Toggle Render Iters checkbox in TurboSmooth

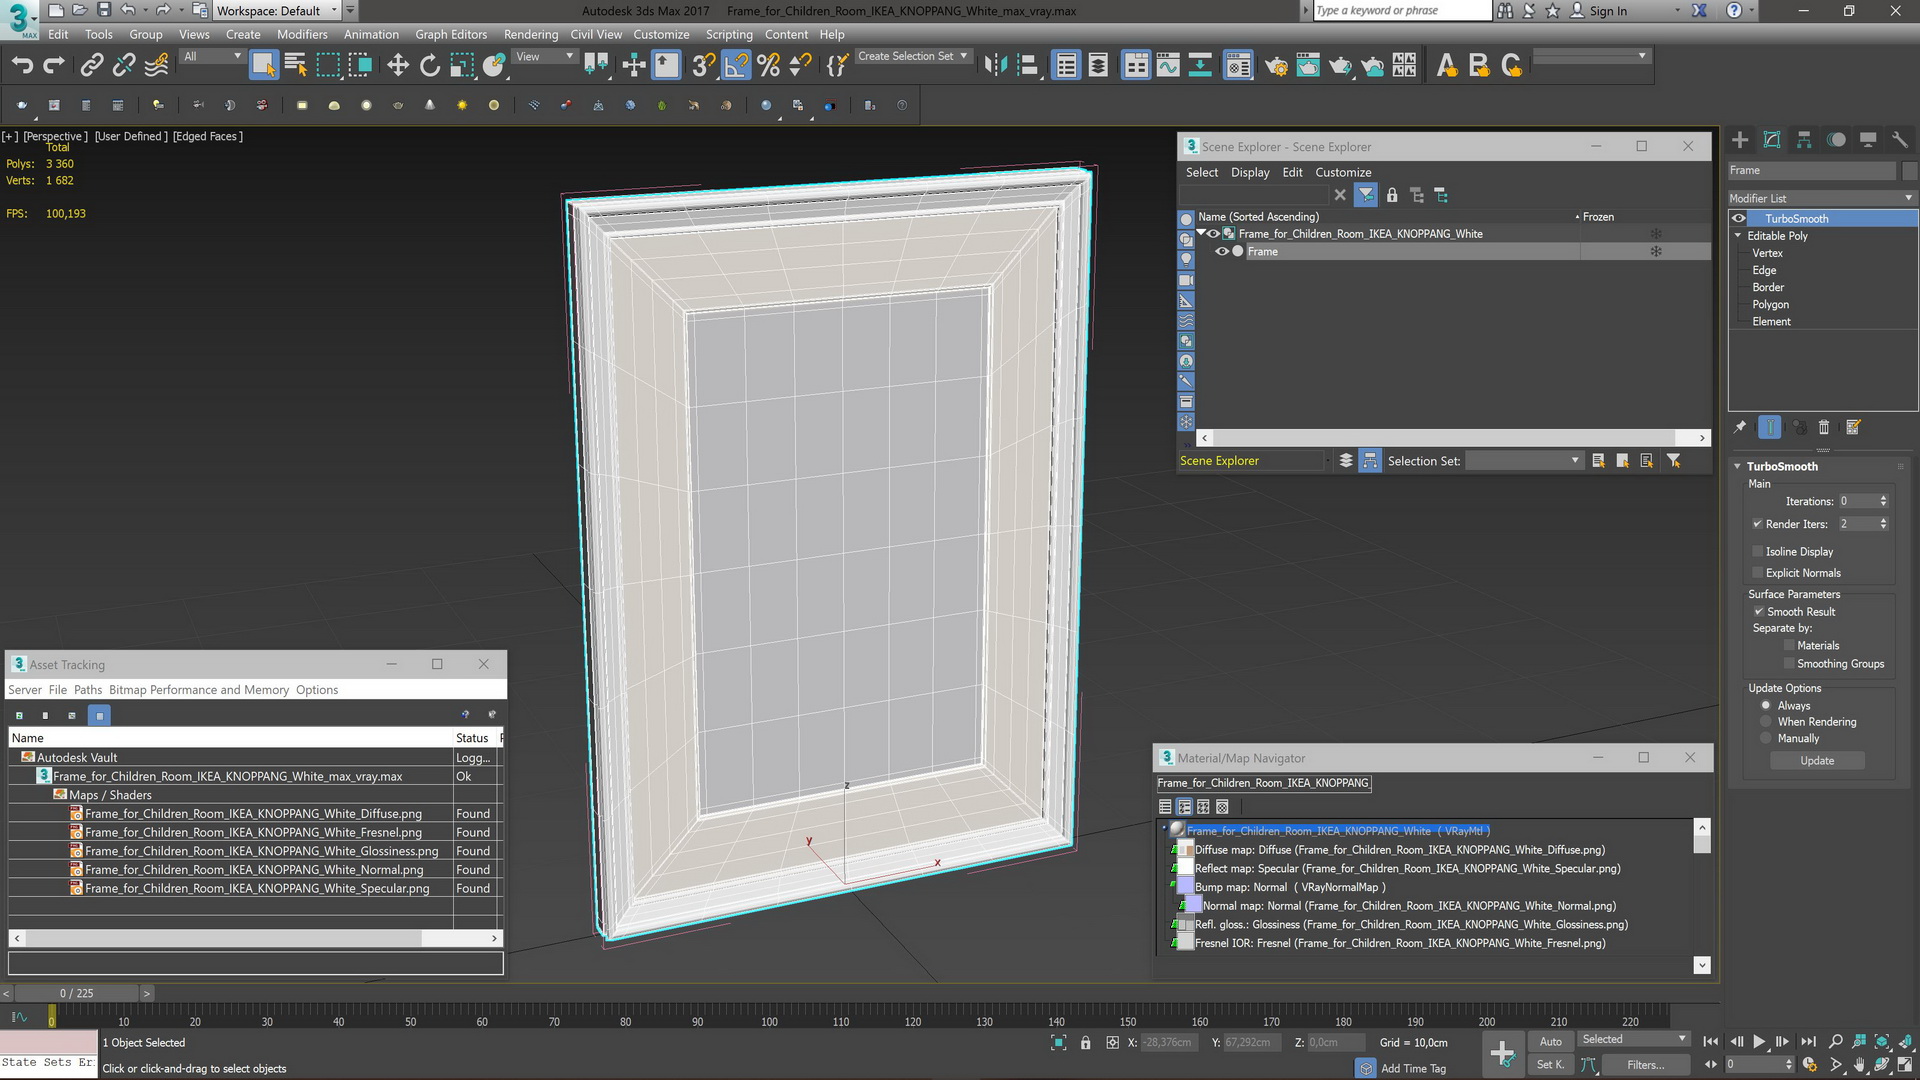[1757, 524]
